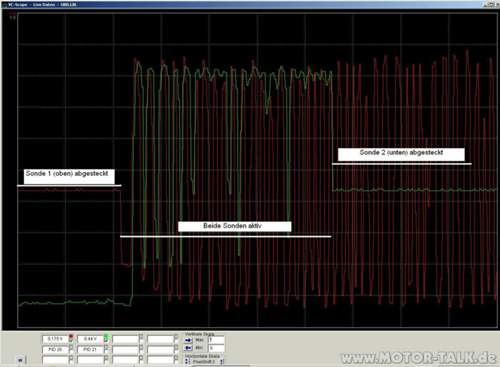
Task: Toggle checkbox beside third column top field
Action: tap(141, 338)
